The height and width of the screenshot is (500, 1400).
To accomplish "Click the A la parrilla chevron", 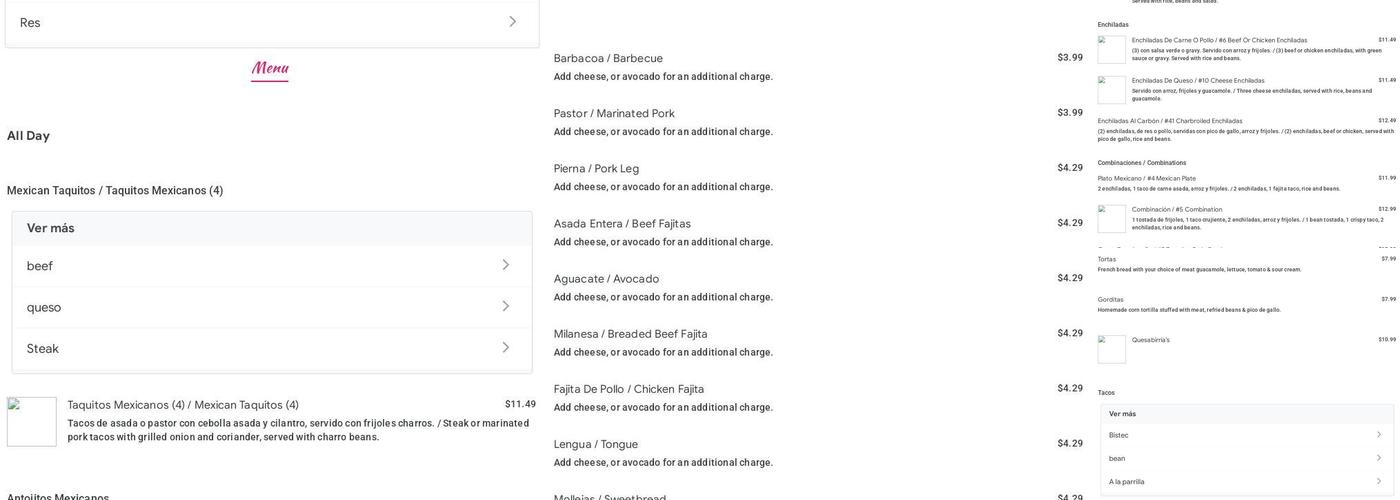I will tap(1379, 481).
